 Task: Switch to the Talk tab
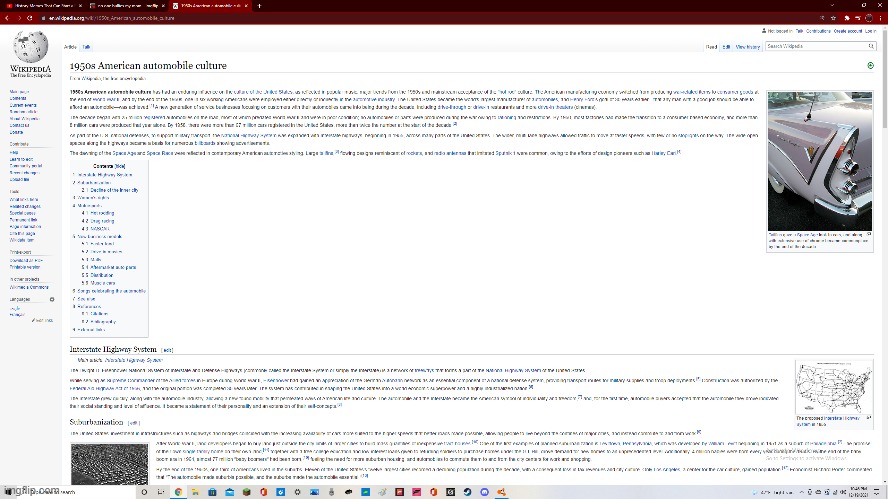click(87, 47)
